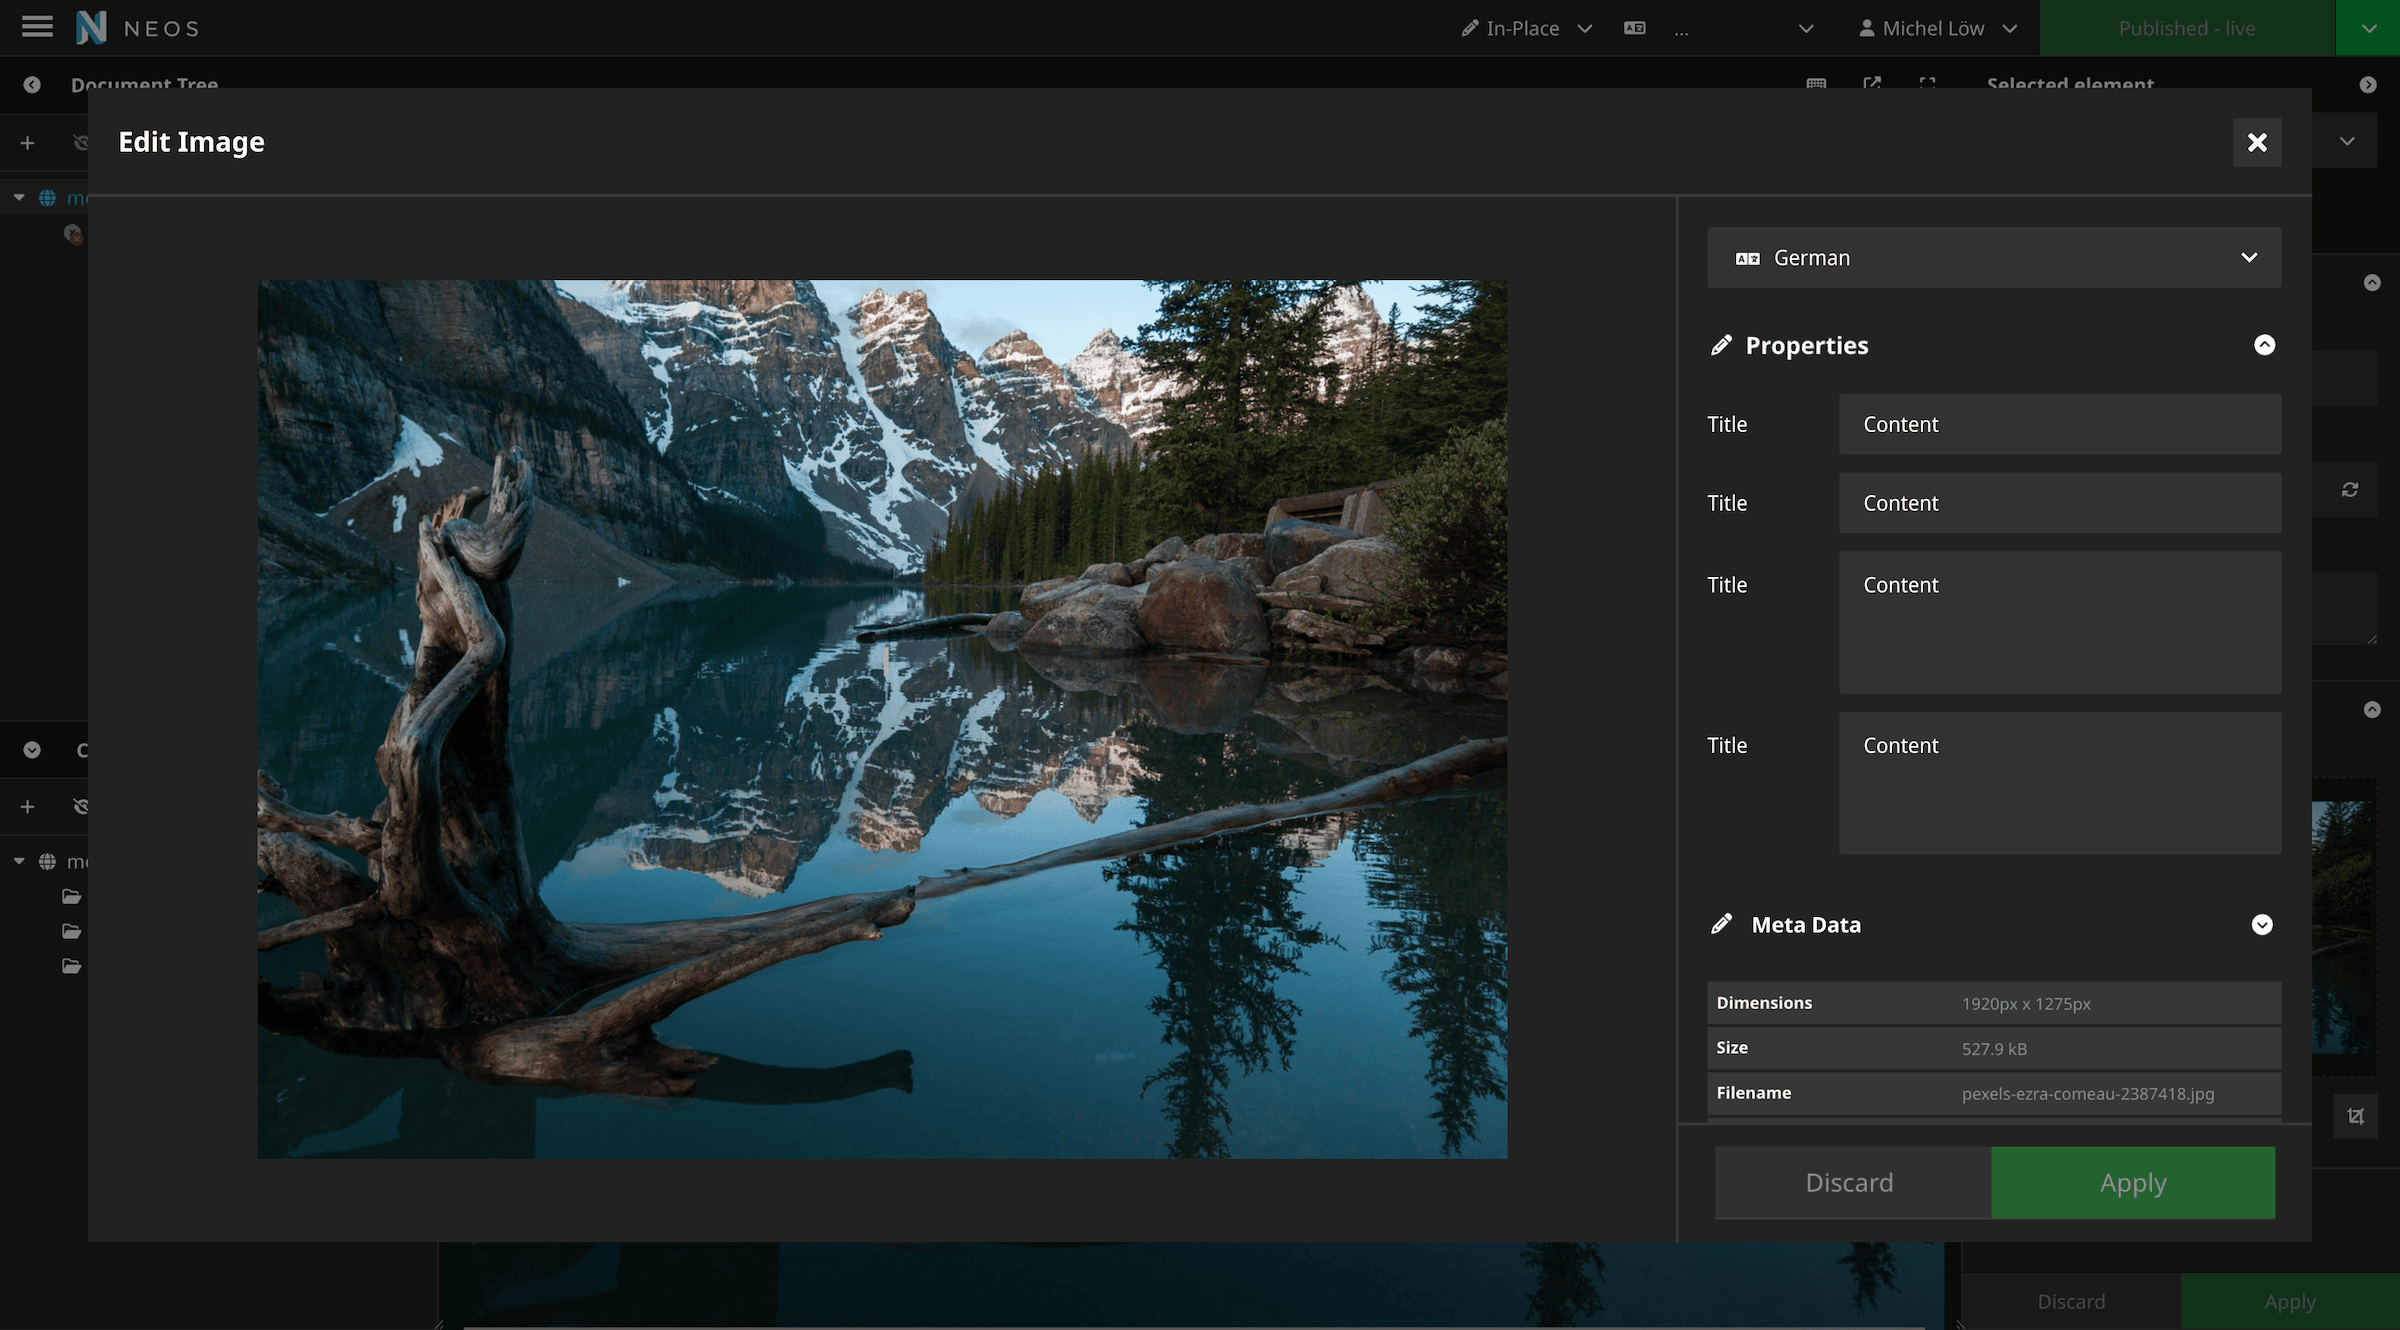Click the keyboard shortcut icon above Selected element
This screenshot has width=2400, height=1330.
[x=1816, y=85]
